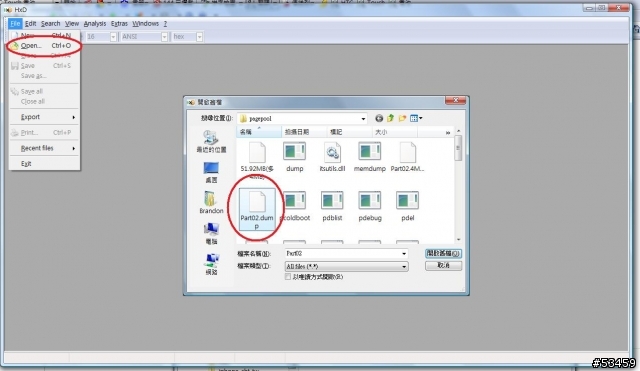Select Close all in the File menu
The width and height of the screenshot is (640, 371).
point(44,102)
